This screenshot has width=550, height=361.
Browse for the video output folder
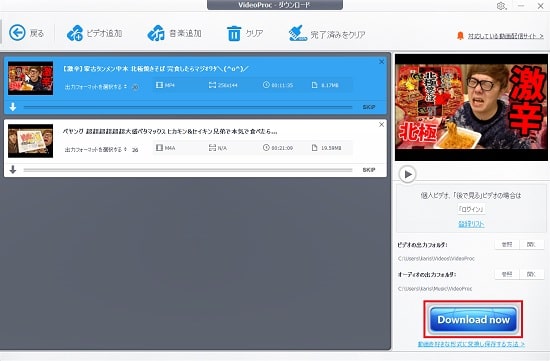[507, 245]
